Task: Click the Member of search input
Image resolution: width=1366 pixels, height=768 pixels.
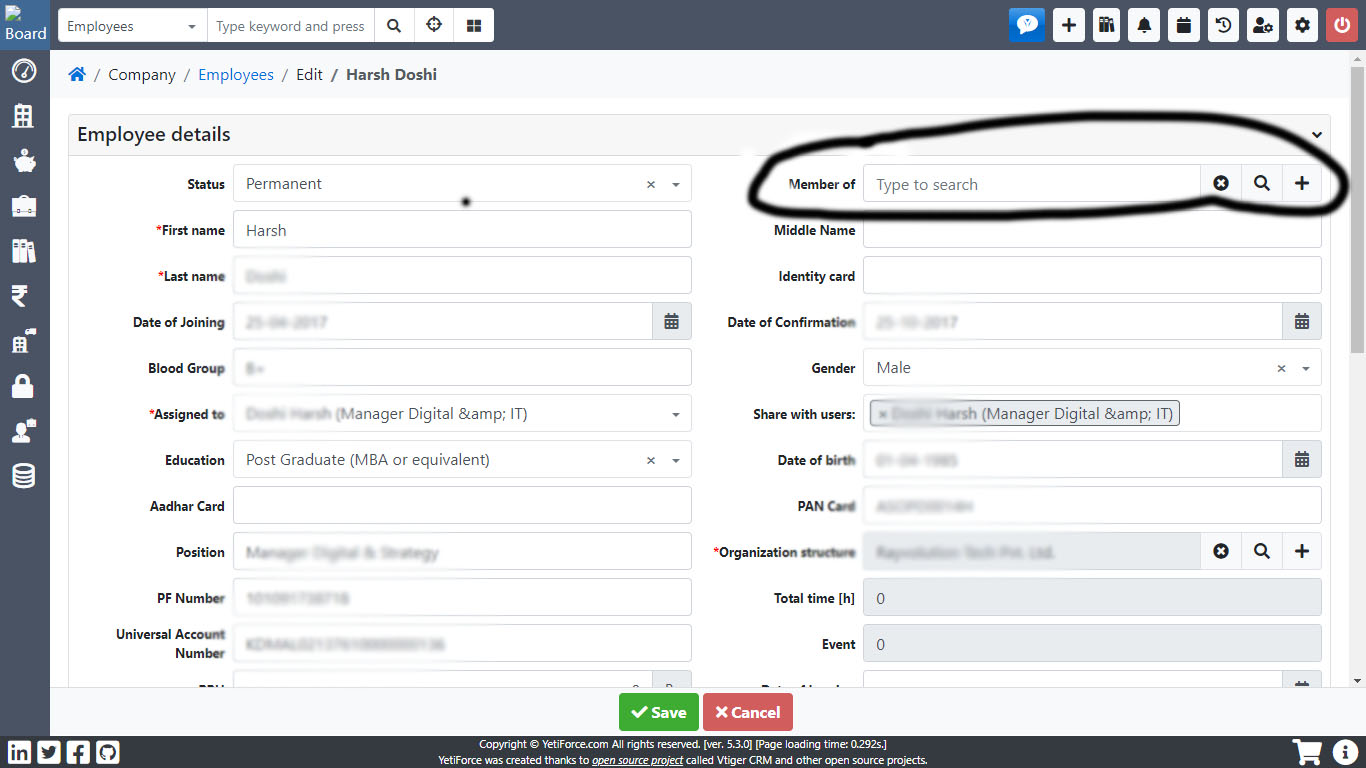Action: (x=1032, y=184)
